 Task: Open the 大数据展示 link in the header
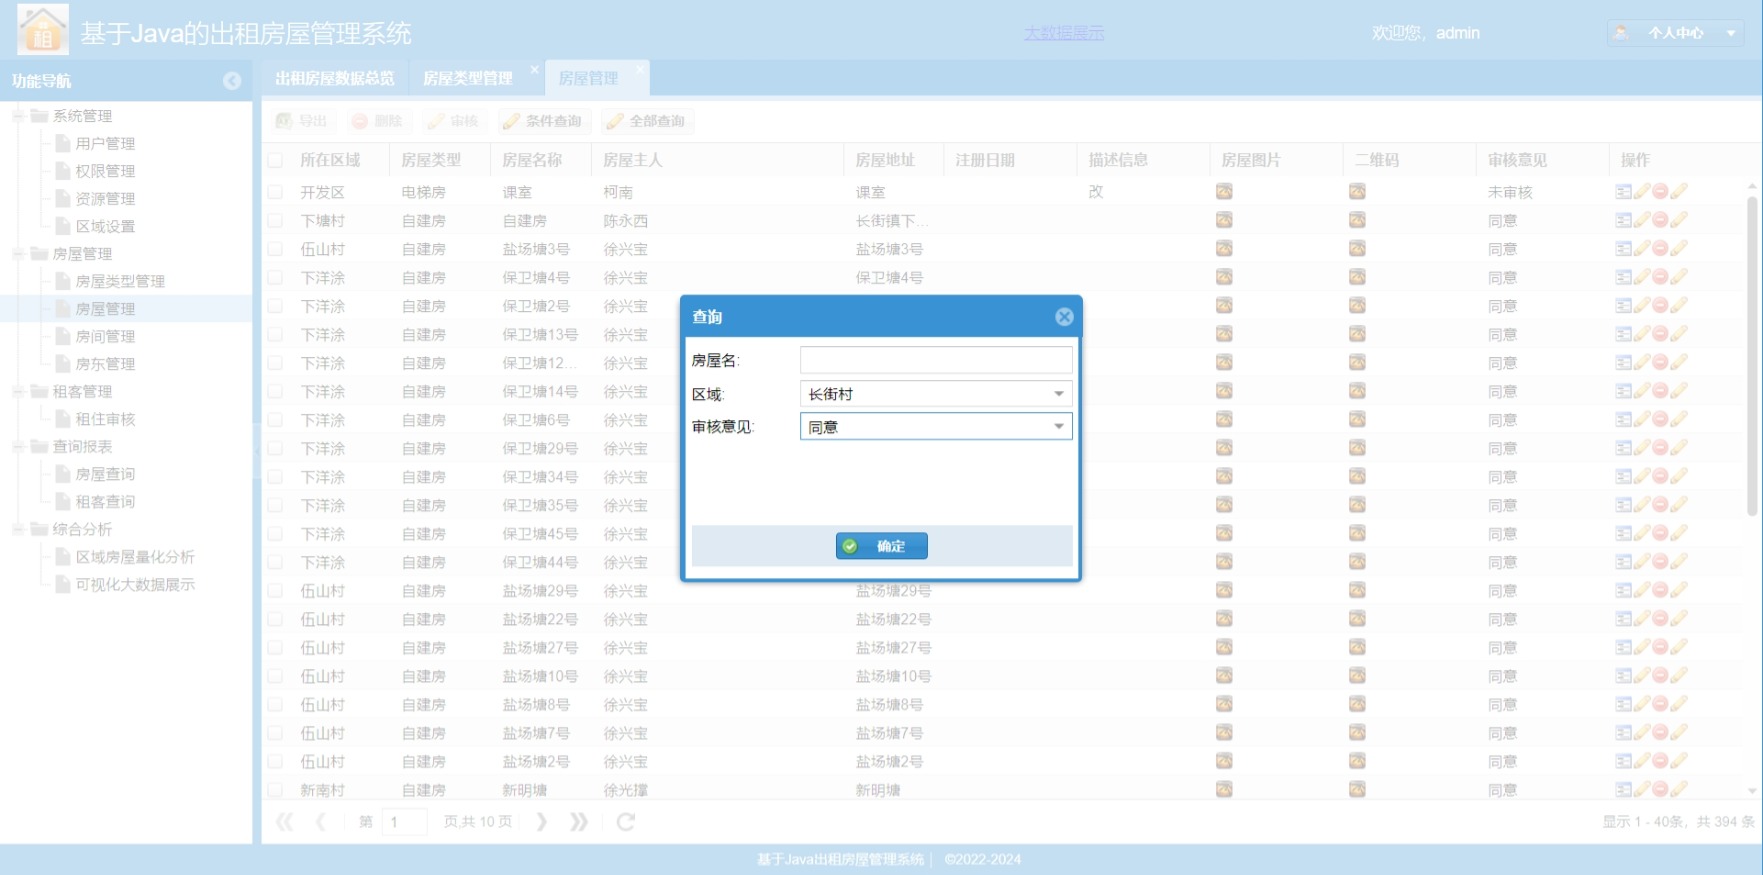pyautogui.click(x=1064, y=33)
